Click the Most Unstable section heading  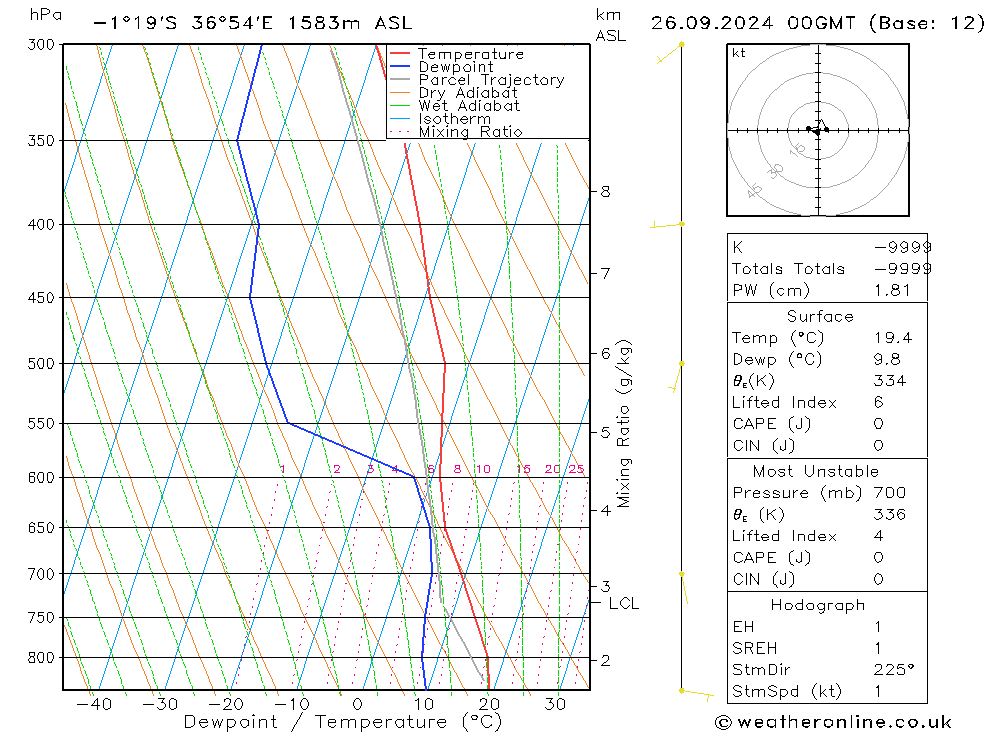click(x=816, y=471)
